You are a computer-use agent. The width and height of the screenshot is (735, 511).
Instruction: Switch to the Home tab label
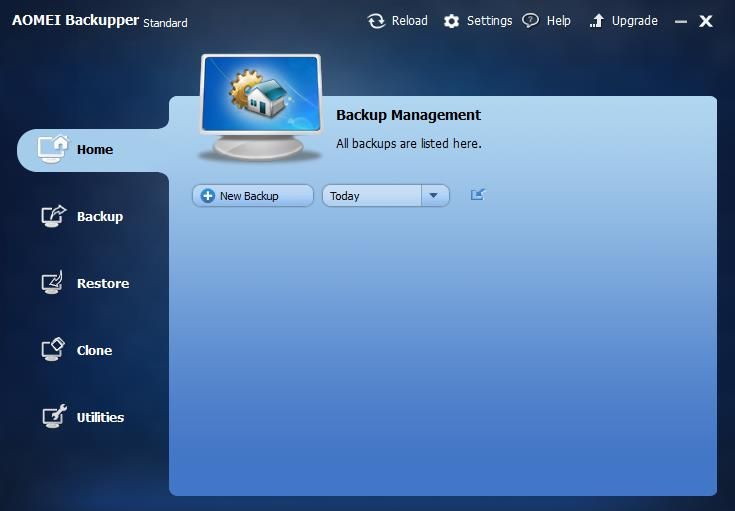point(95,150)
